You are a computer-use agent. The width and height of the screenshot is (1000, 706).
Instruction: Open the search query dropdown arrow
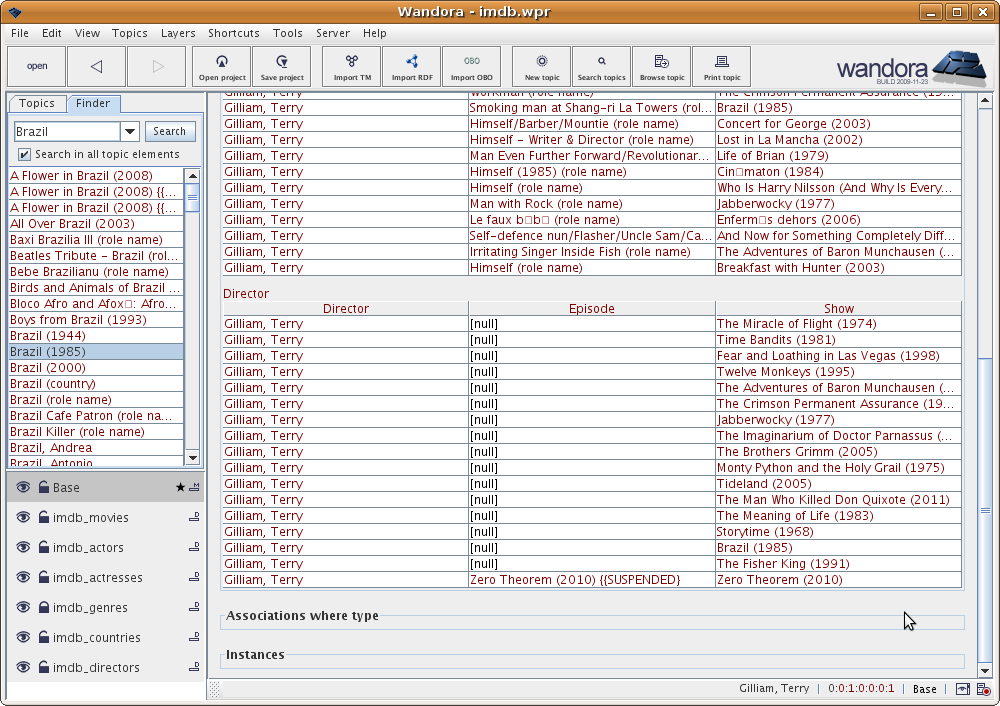click(130, 132)
